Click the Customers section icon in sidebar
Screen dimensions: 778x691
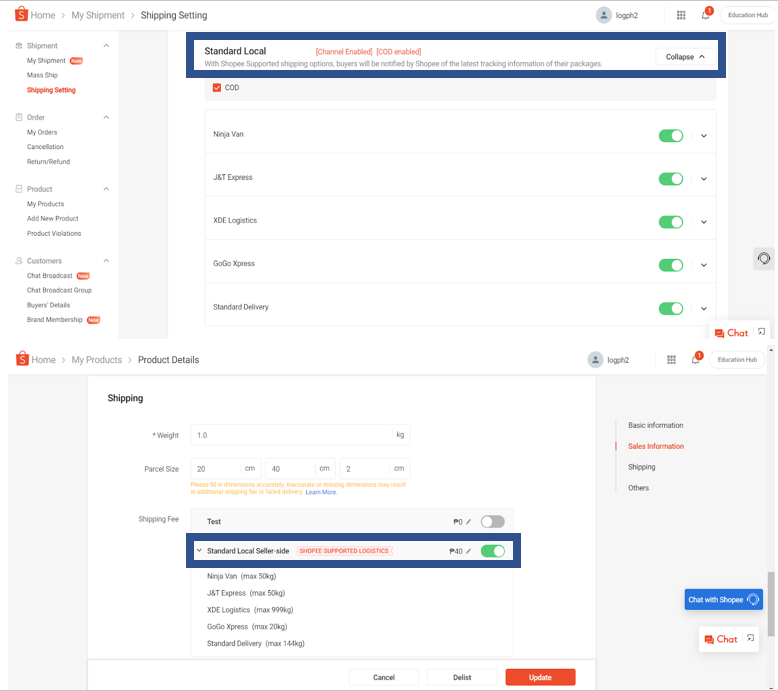pos(19,260)
